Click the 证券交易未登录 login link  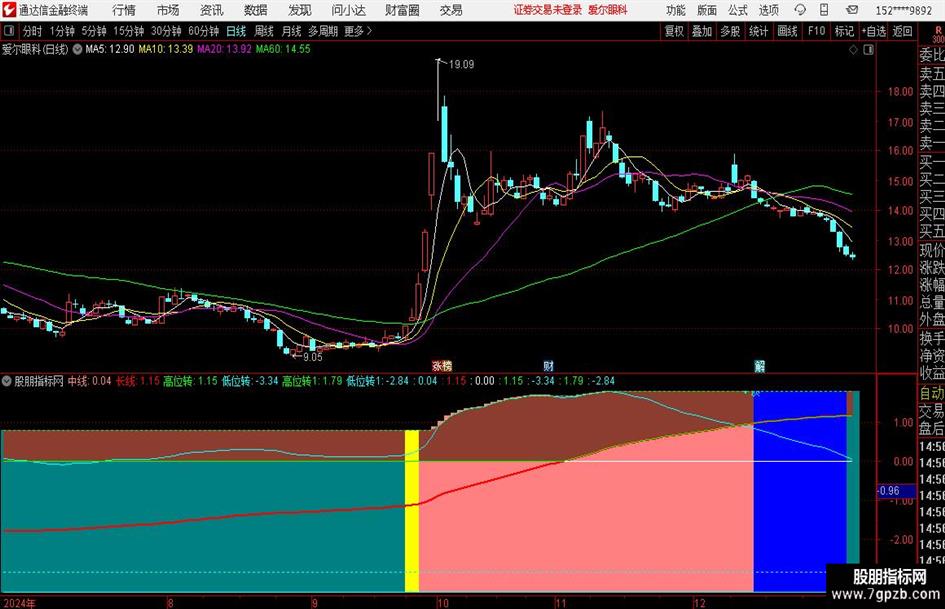click(548, 10)
